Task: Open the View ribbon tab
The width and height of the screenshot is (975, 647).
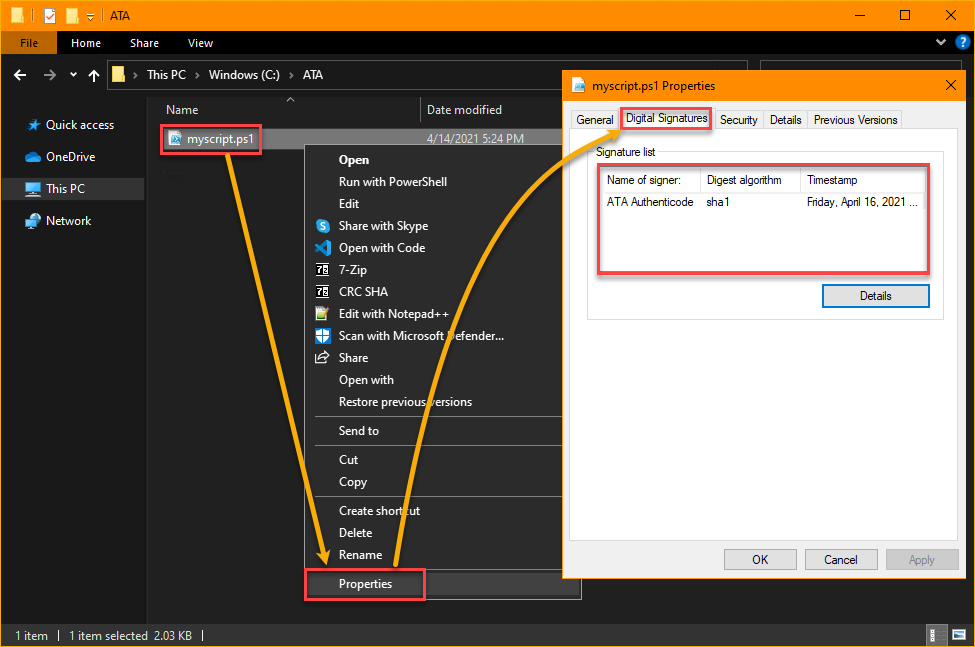Action: [x=200, y=43]
